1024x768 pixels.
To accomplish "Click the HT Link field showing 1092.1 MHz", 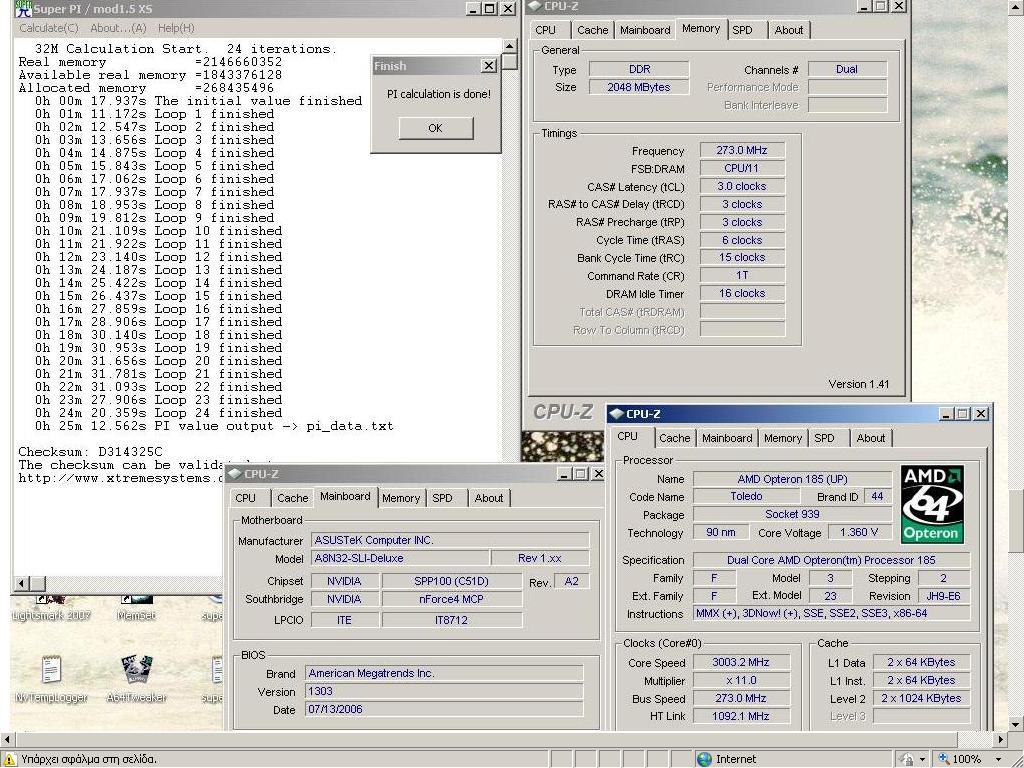I will point(741,716).
